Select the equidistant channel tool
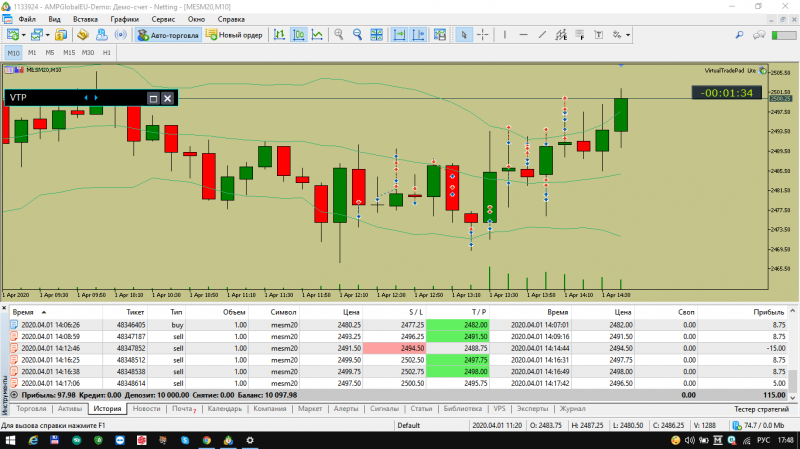Screen dimensions: 800x449 pyautogui.click(x=561, y=35)
